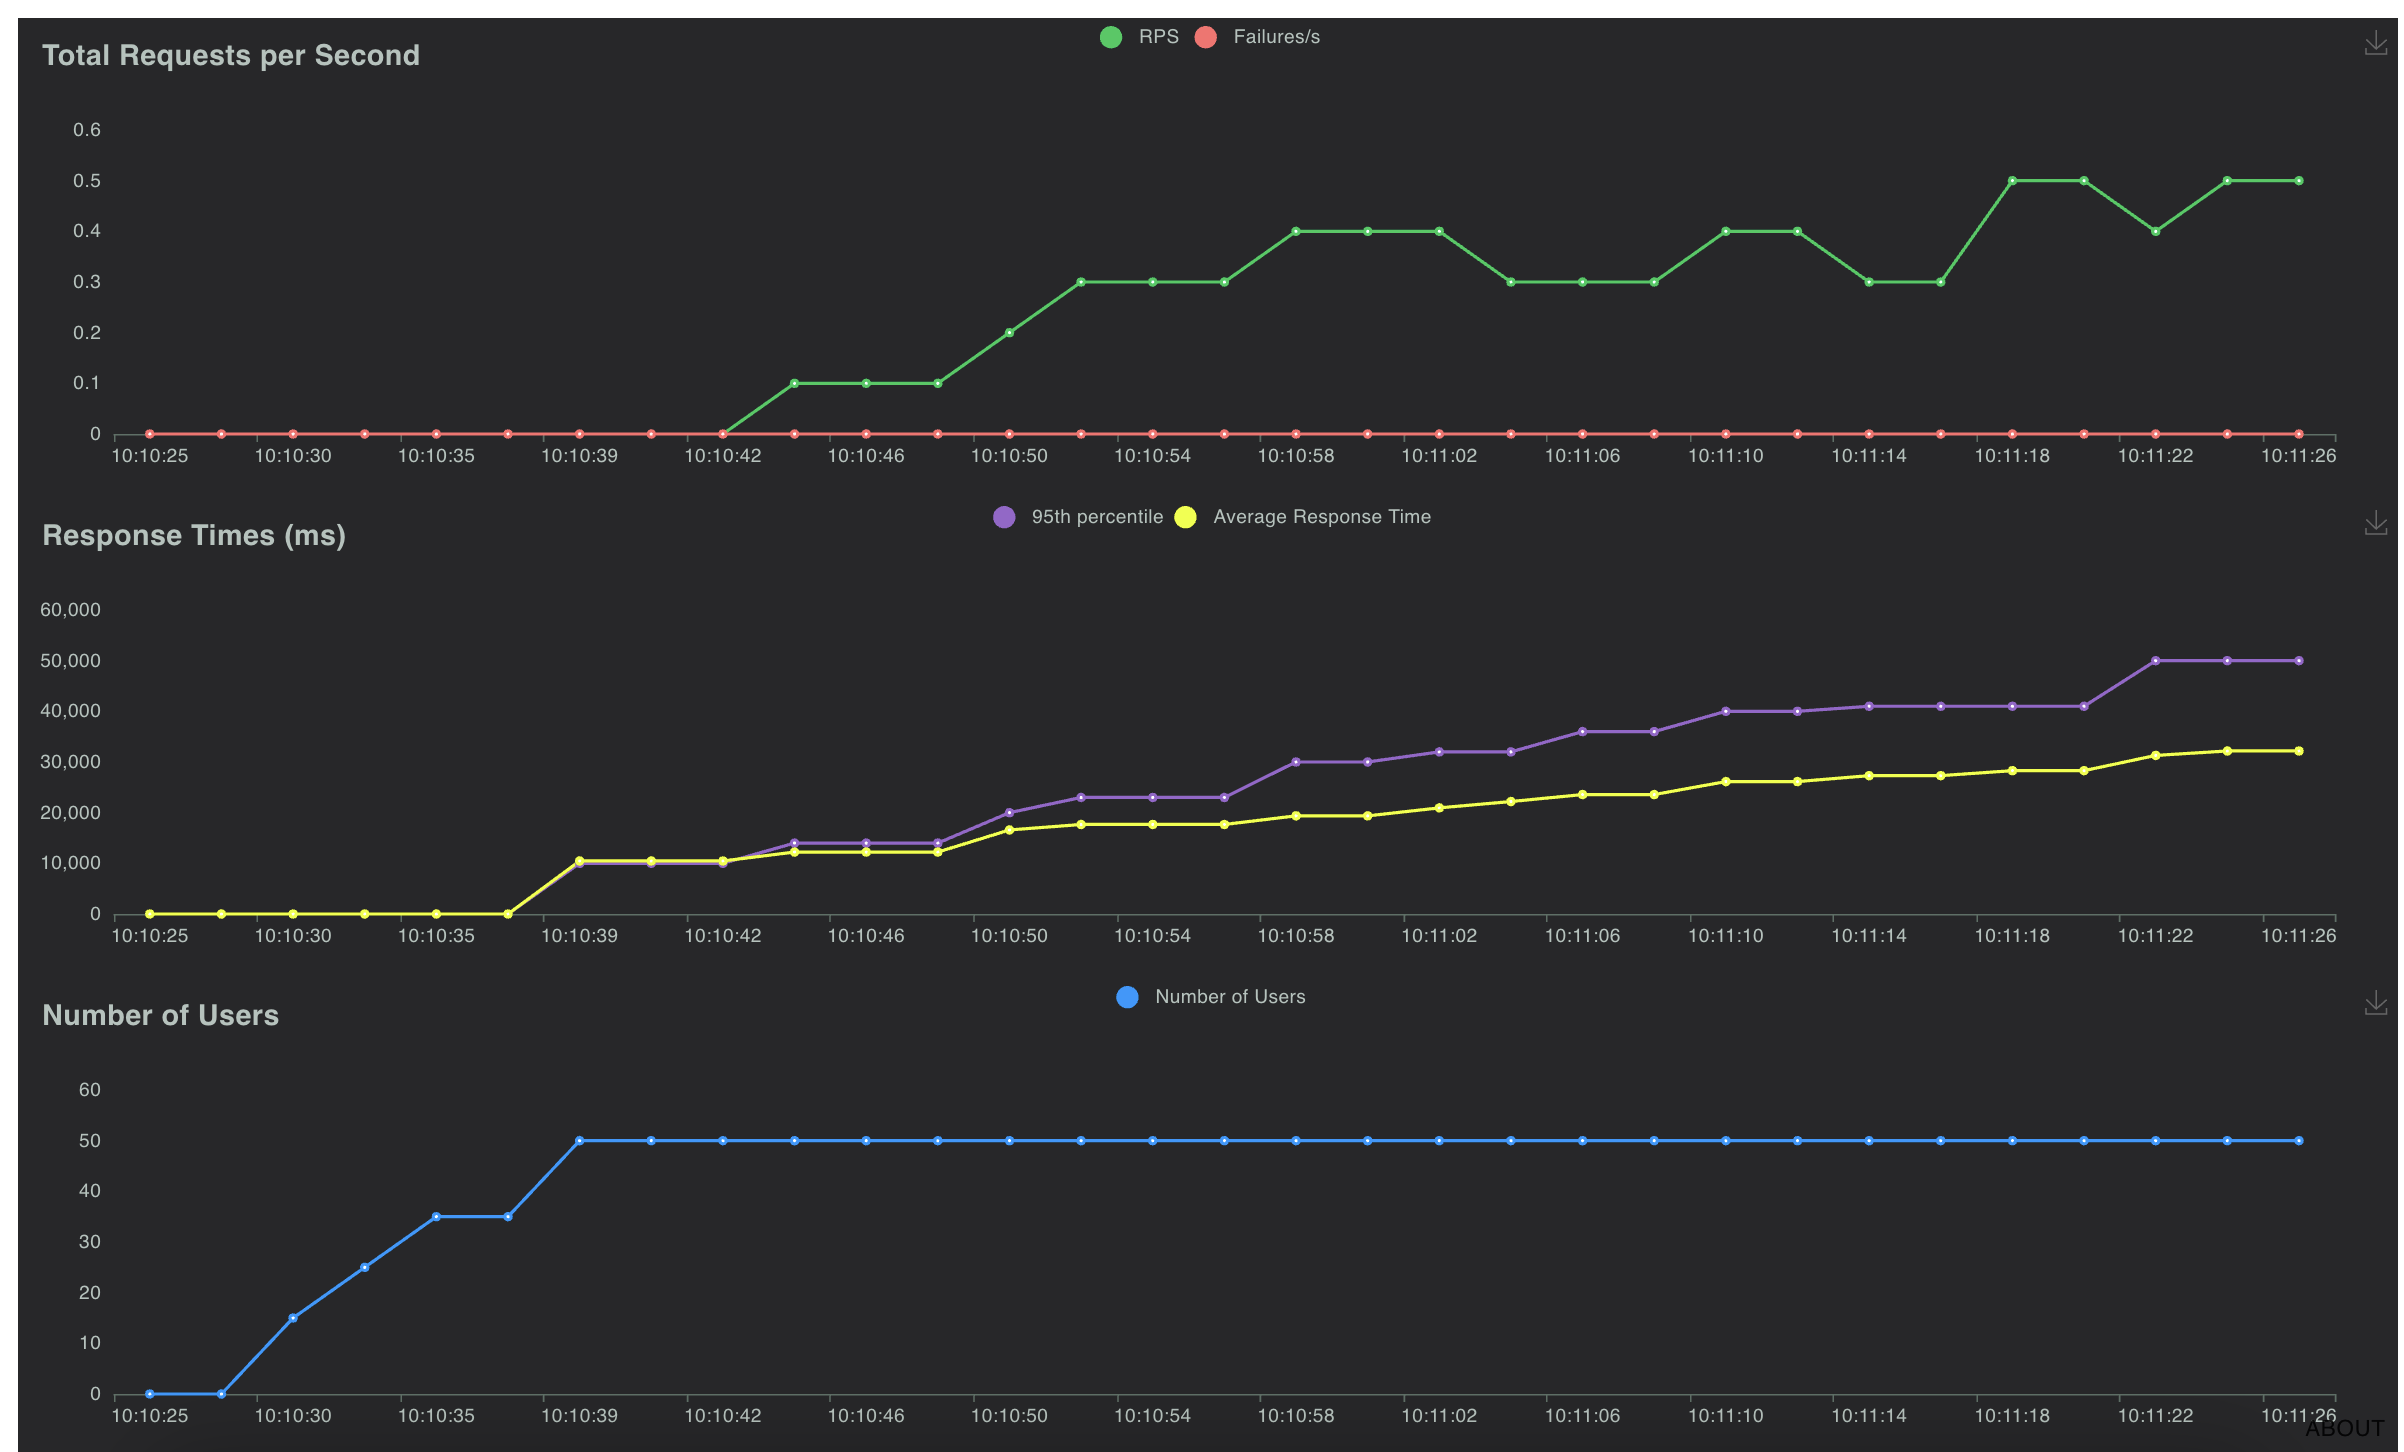Viewport: 2404px width, 1452px height.
Task: Click the red Failures/s legend color dot
Action: click(x=1205, y=37)
